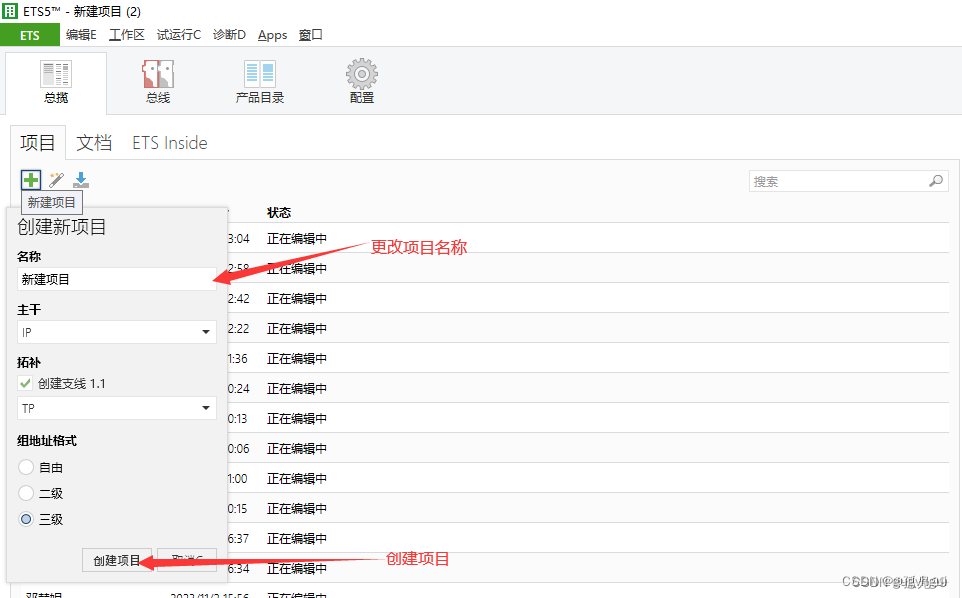Open the 窗口 menu
The height and width of the screenshot is (598, 962).
(310, 35)
